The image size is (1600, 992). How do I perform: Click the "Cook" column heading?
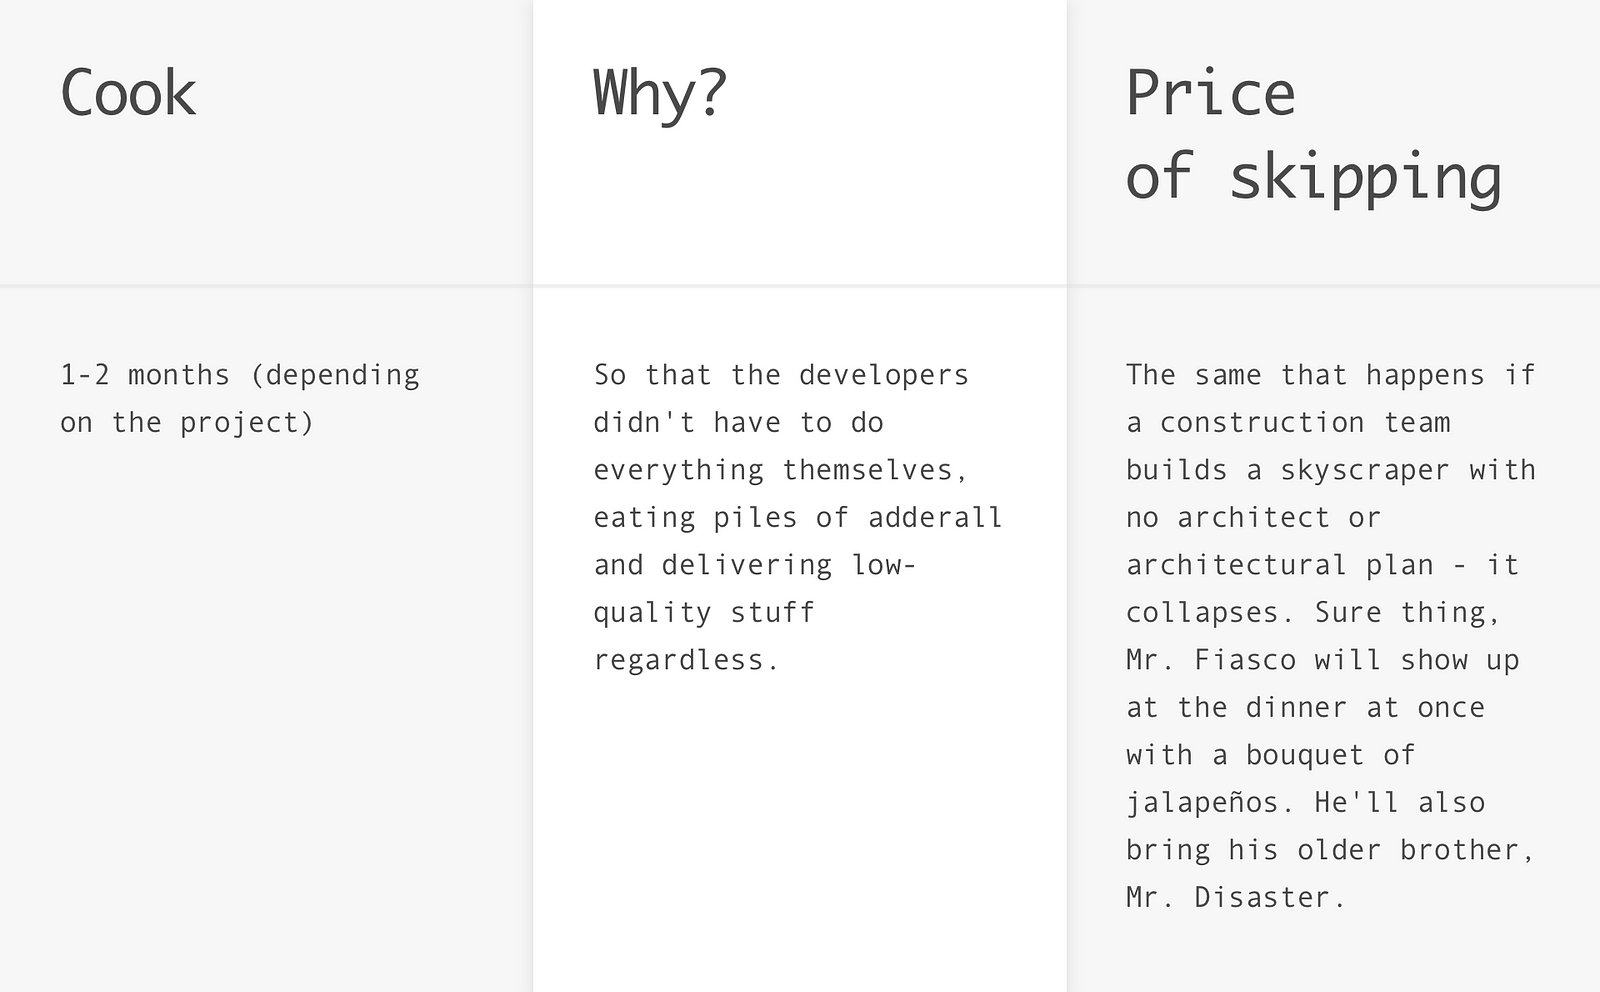tap(128, 94)
